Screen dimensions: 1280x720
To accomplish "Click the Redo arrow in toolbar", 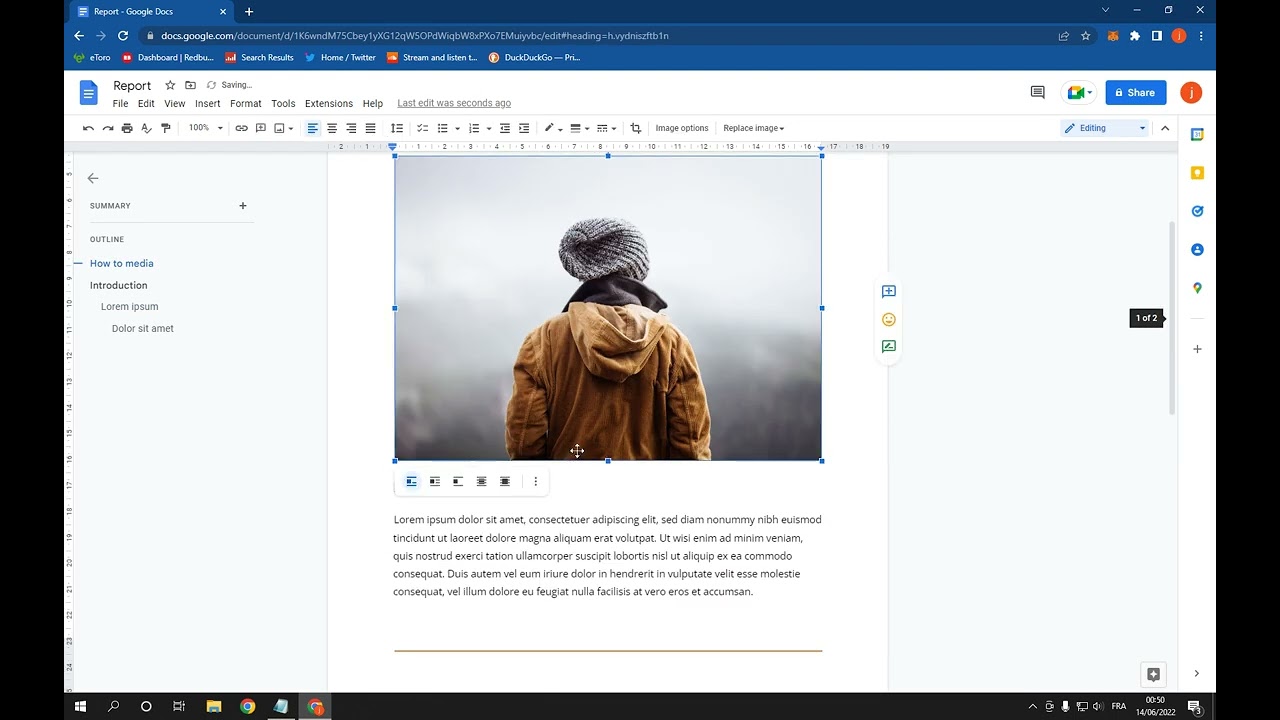I will [107, 128].
